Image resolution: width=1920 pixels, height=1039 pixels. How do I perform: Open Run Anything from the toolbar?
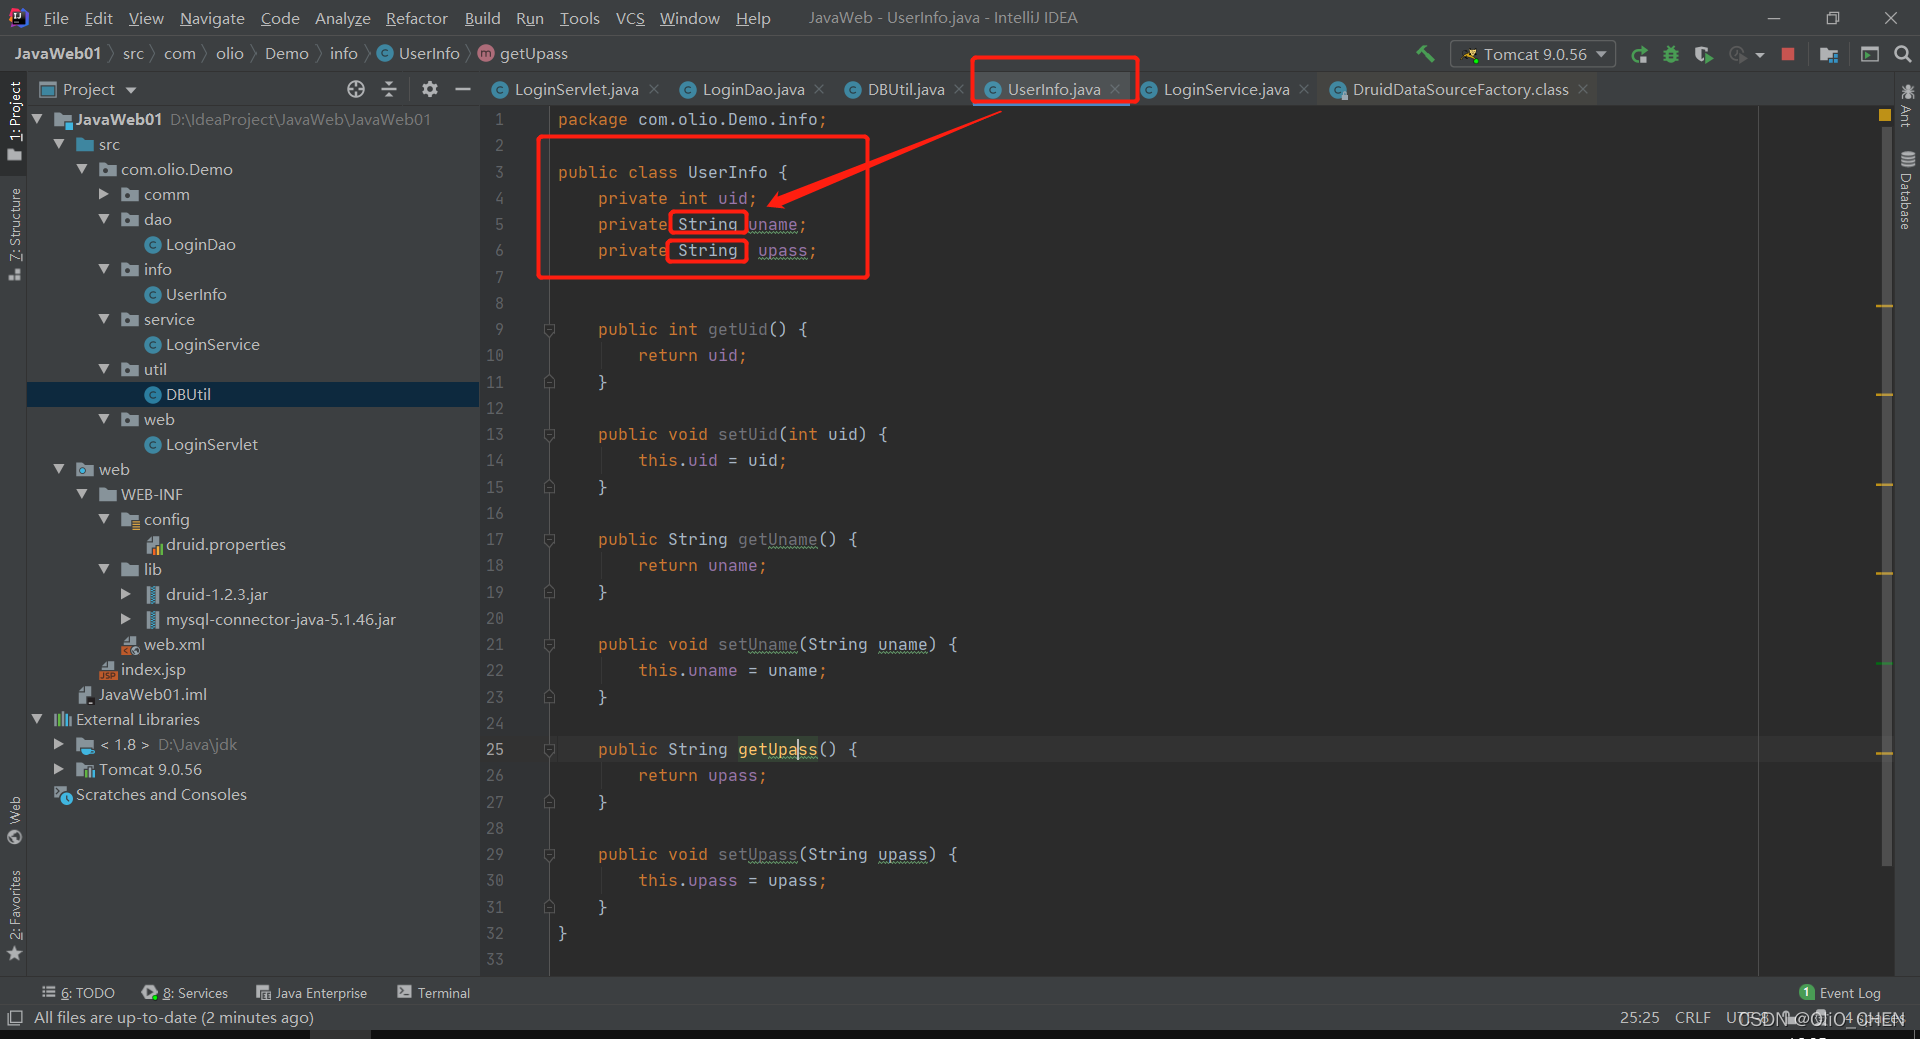click(x=1870, y=54)
